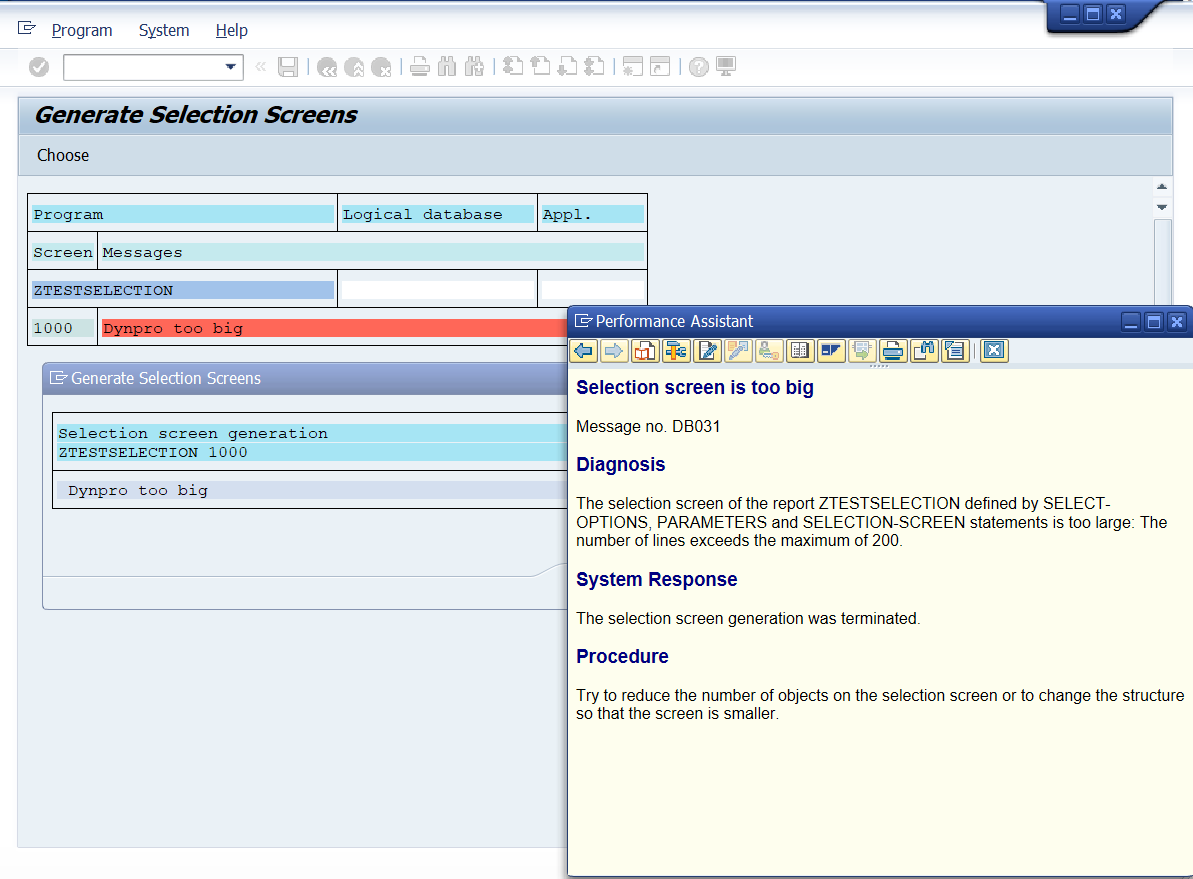
Task: Click the Exit icon in main toolbar
Action: pos(355,67)
